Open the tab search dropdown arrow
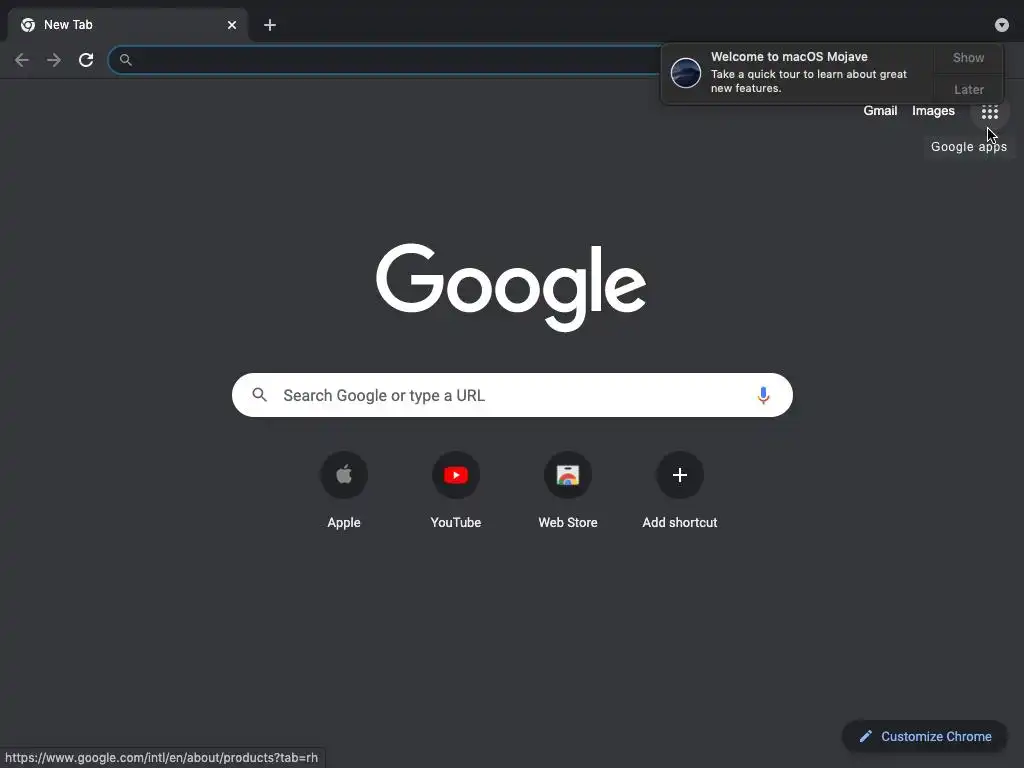Image resolution: width=1024 pixels, height=768 pixels. point(1001,25)
